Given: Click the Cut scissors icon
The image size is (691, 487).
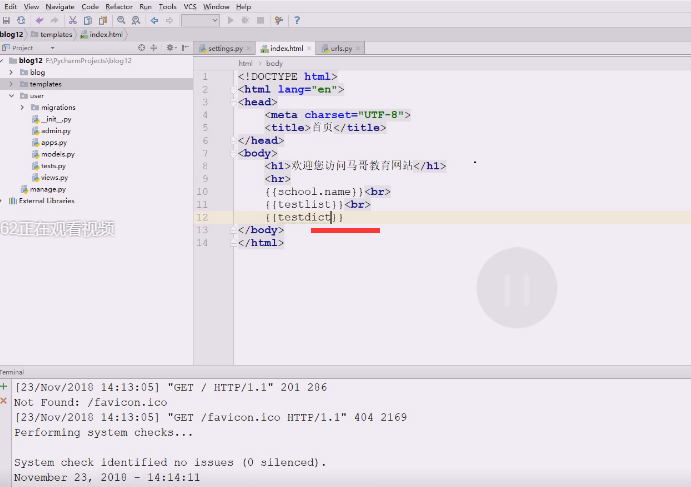Looking at the screenshot, I should [x=73, y=20].
